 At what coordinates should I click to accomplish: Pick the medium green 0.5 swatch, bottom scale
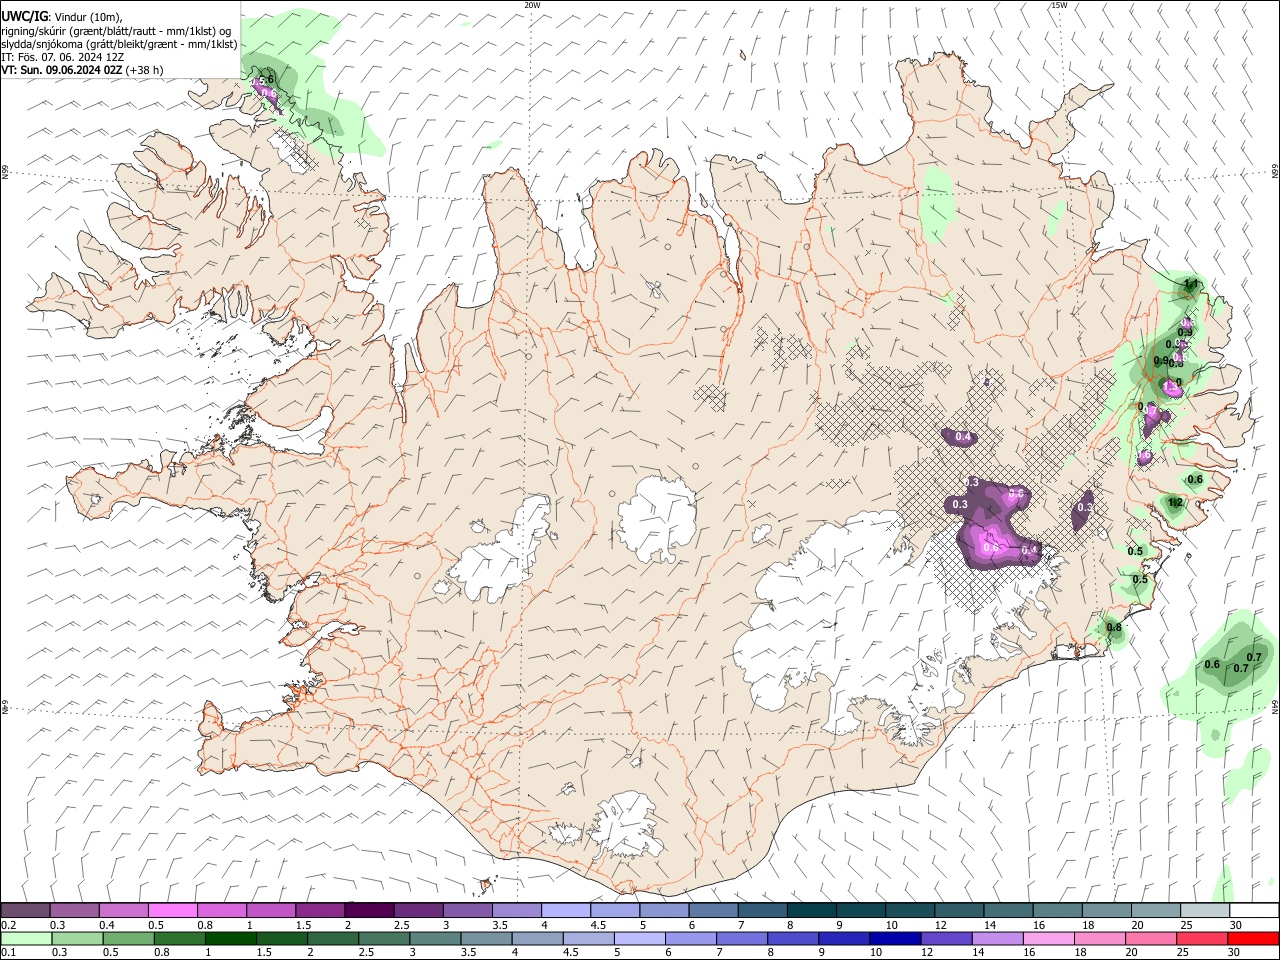pyautogui.click(x=128, y=939)
